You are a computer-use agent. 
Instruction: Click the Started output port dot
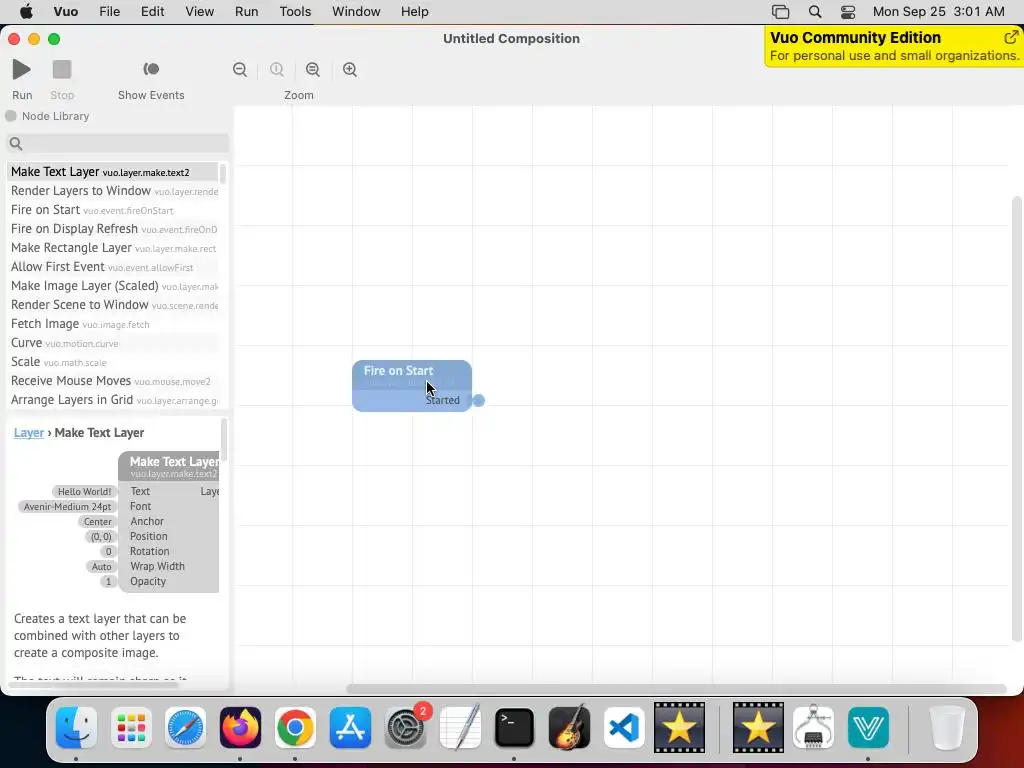click(x=479, y=400)
